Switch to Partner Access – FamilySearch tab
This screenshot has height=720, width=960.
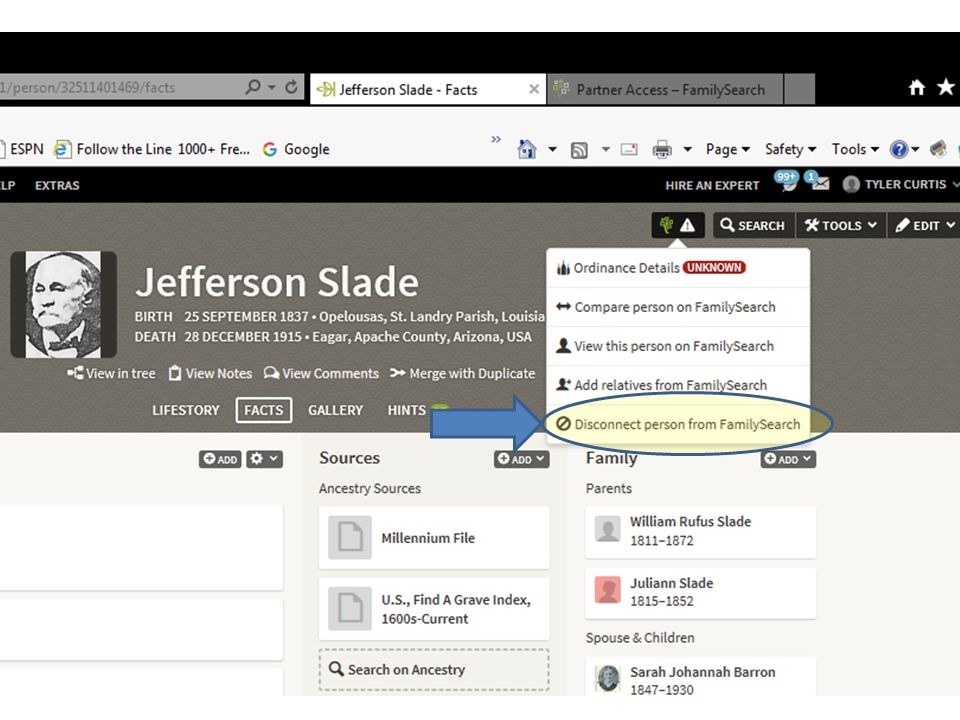665,89
